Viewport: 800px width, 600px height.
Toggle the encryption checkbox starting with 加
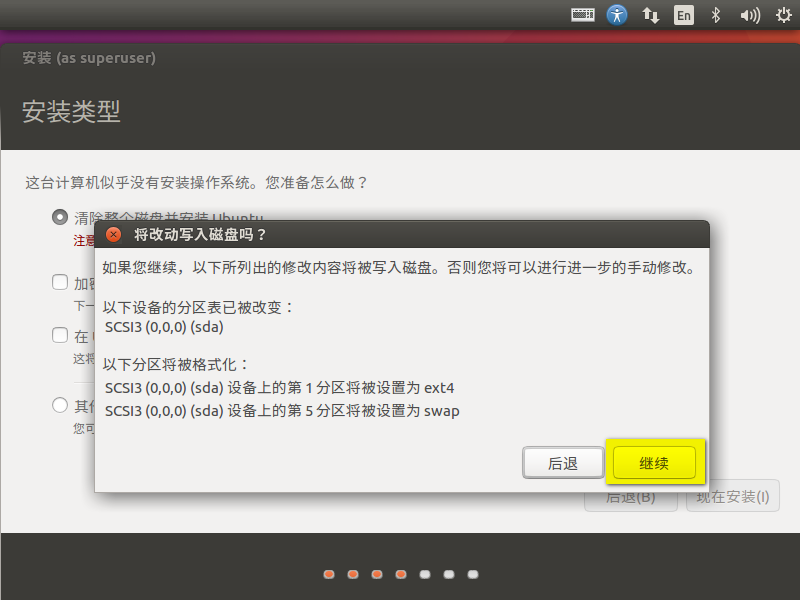[60, 282]
